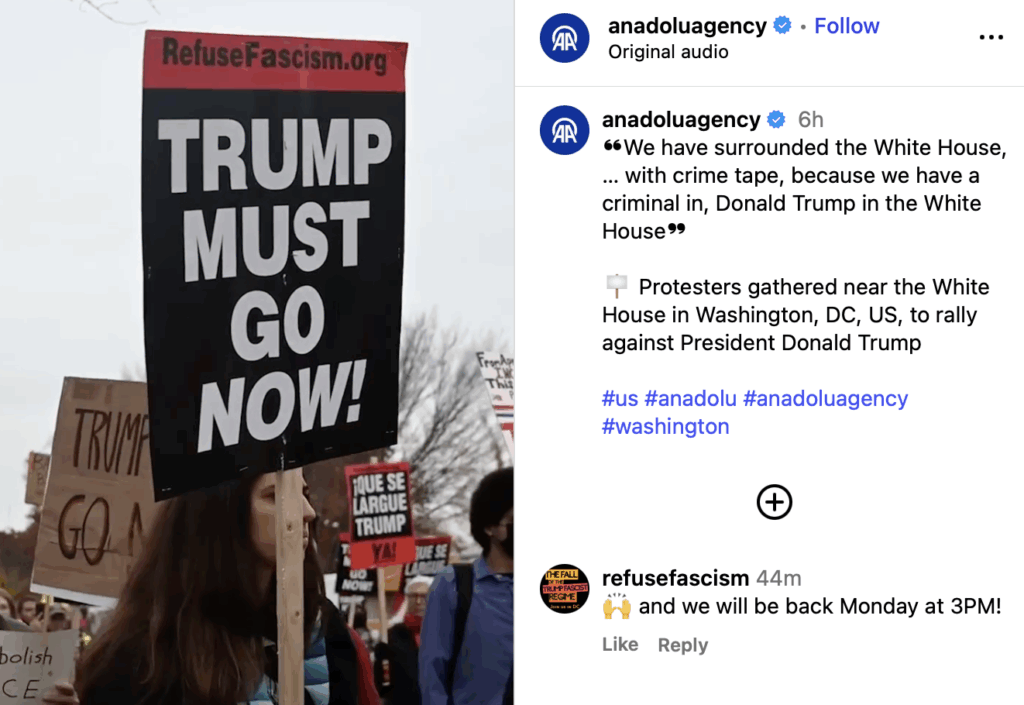Click anadoluagency avatar beside the caption

pos(564,131)
